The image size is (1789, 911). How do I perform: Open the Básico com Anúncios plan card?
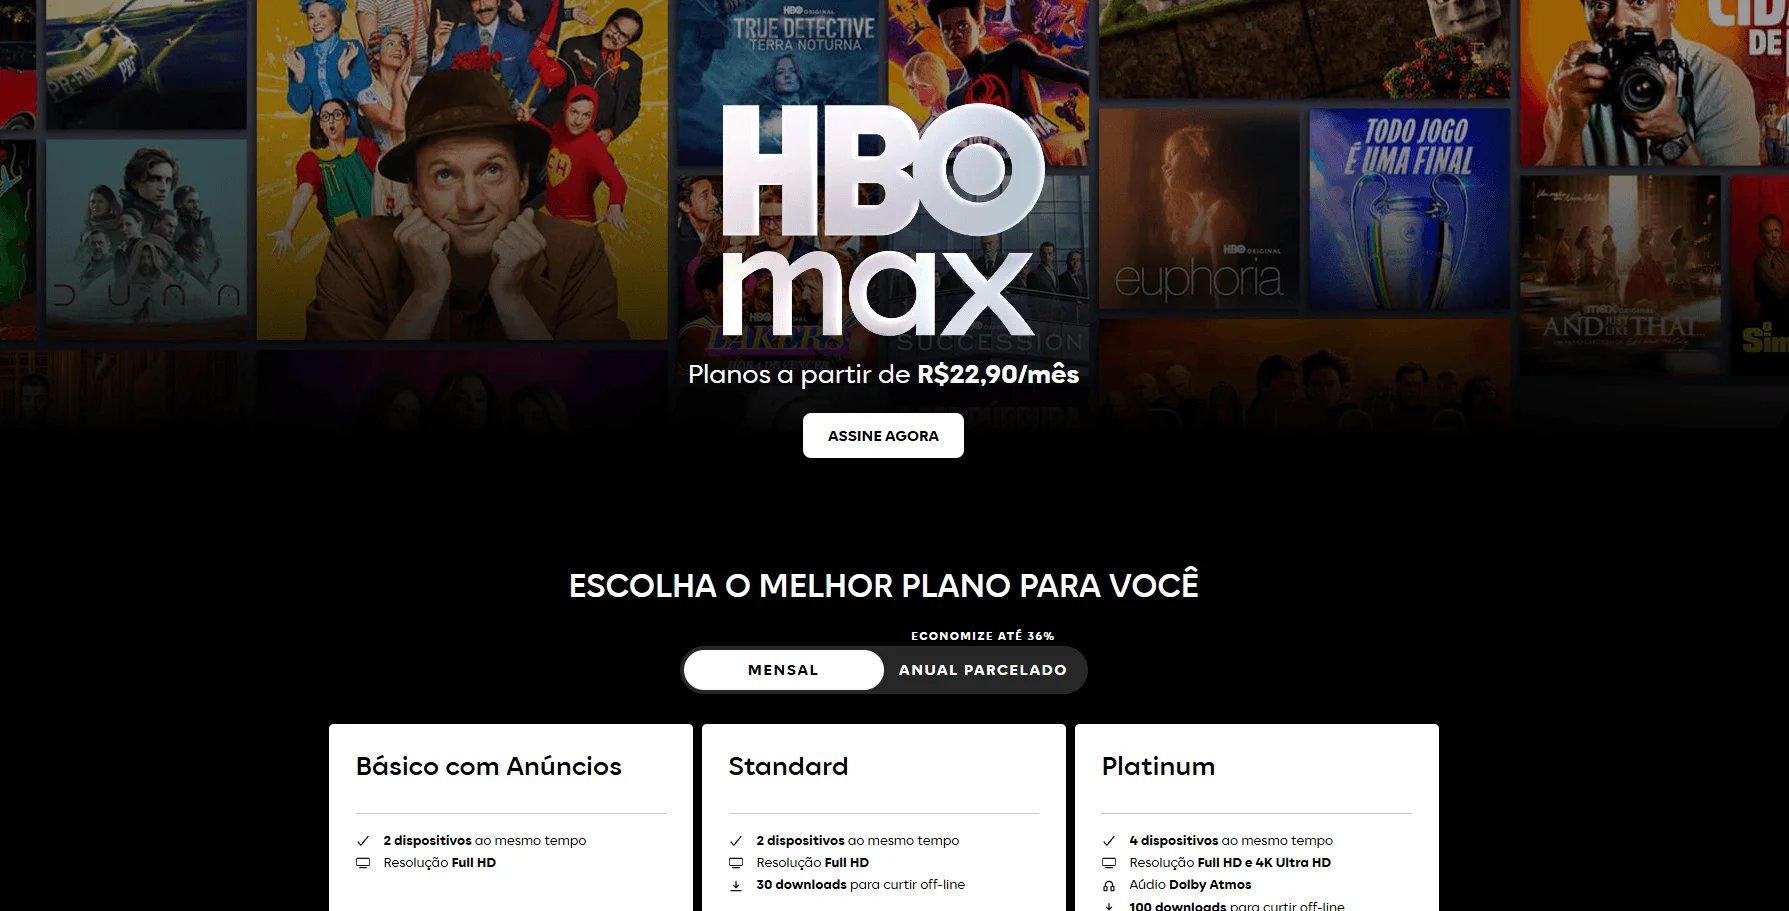[511, 817]
